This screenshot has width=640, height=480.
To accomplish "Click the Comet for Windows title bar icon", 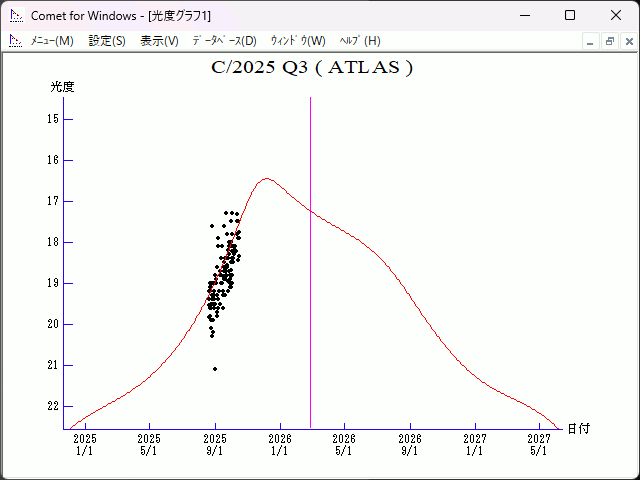I will pyautogui.click(x=15, y=16).
